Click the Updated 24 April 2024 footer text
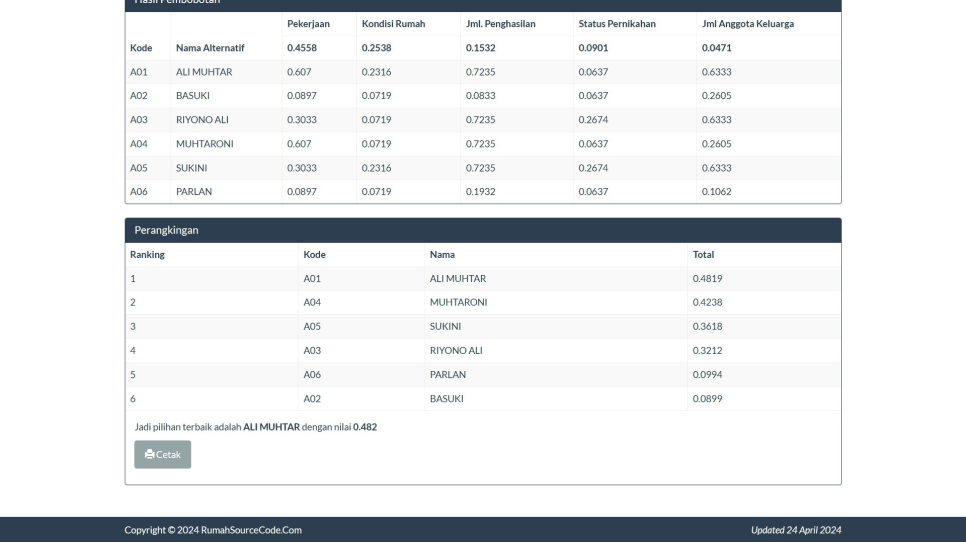Screen dimensions: 966x543 click(x=796, y=530)
